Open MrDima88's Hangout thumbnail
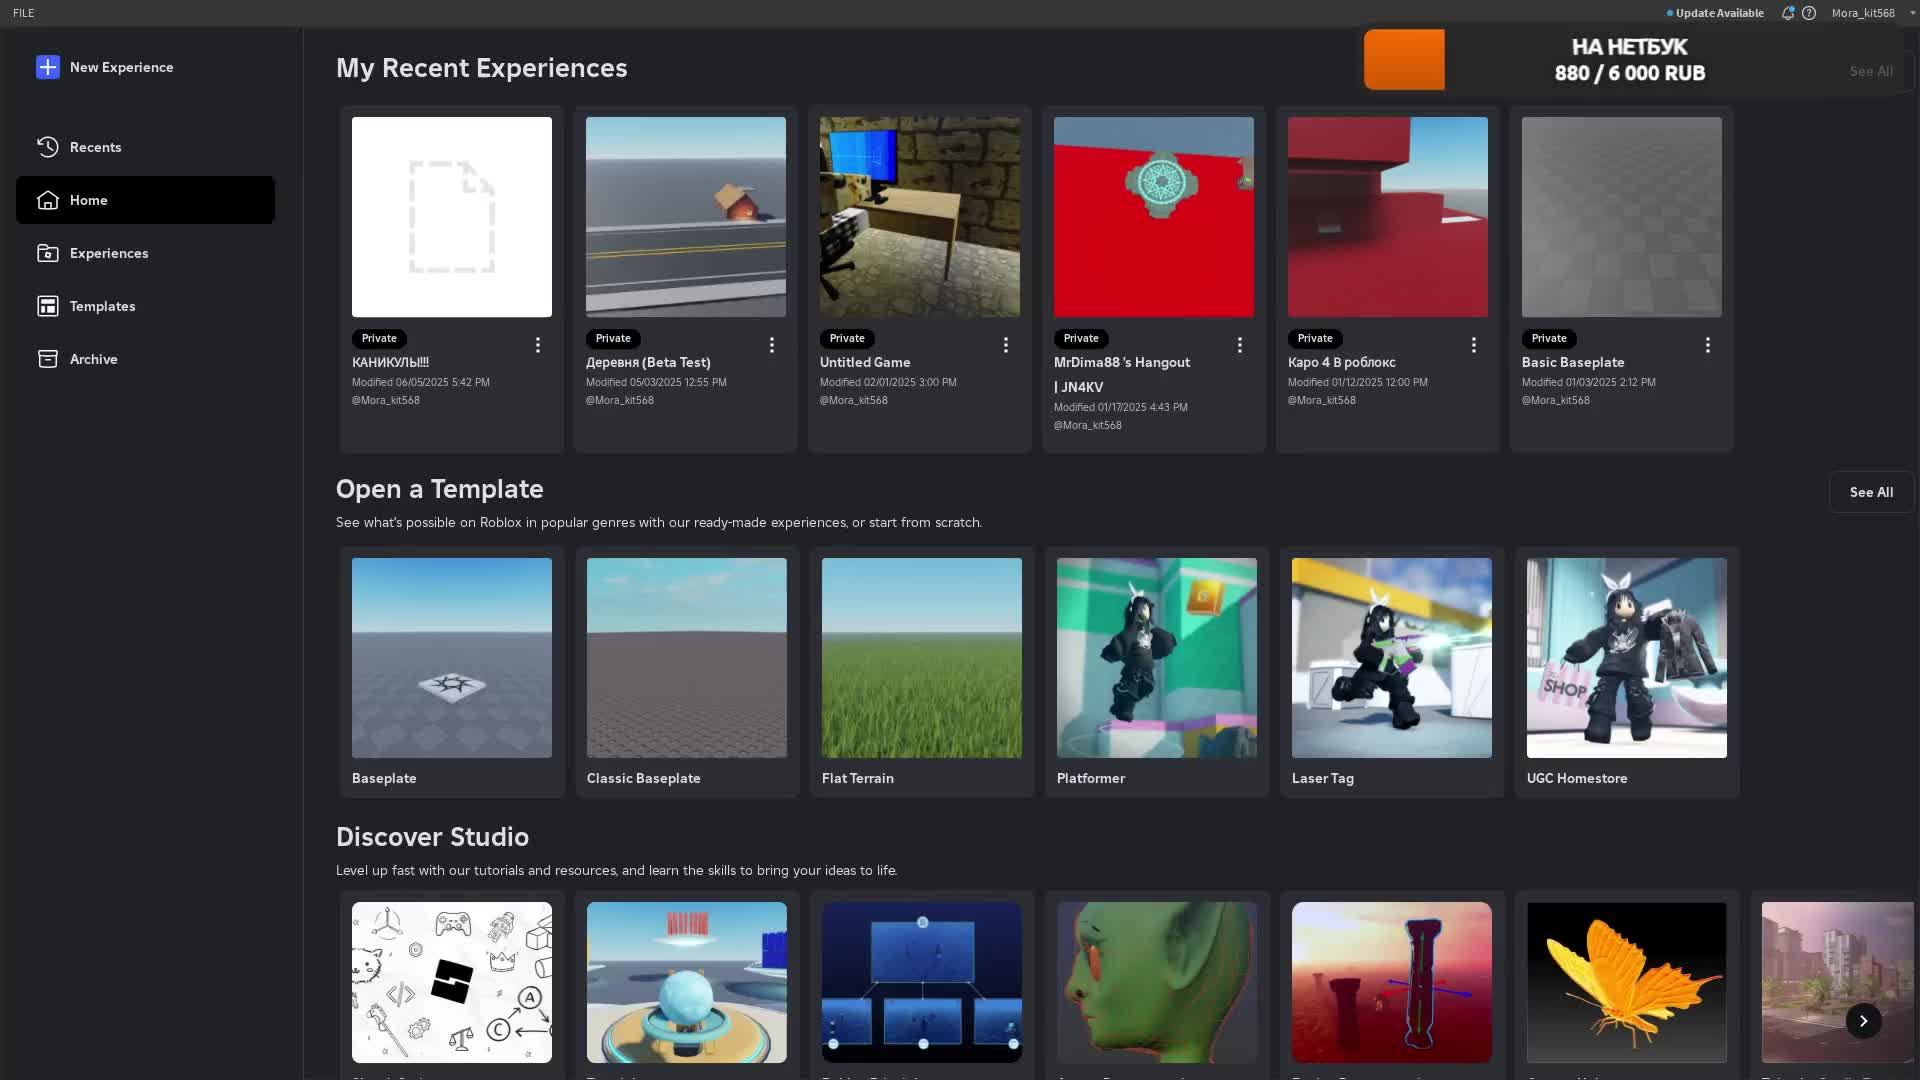 pos(1154,217)
